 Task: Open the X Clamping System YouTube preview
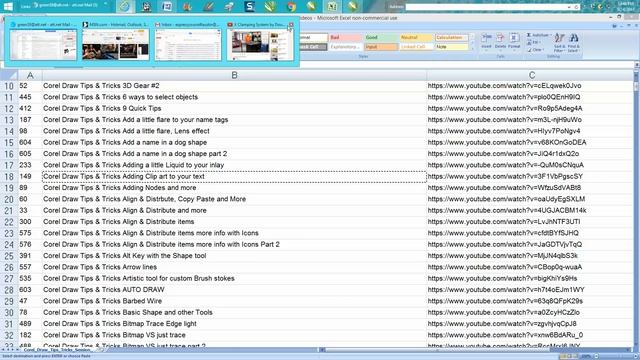[x=260, y=42]
